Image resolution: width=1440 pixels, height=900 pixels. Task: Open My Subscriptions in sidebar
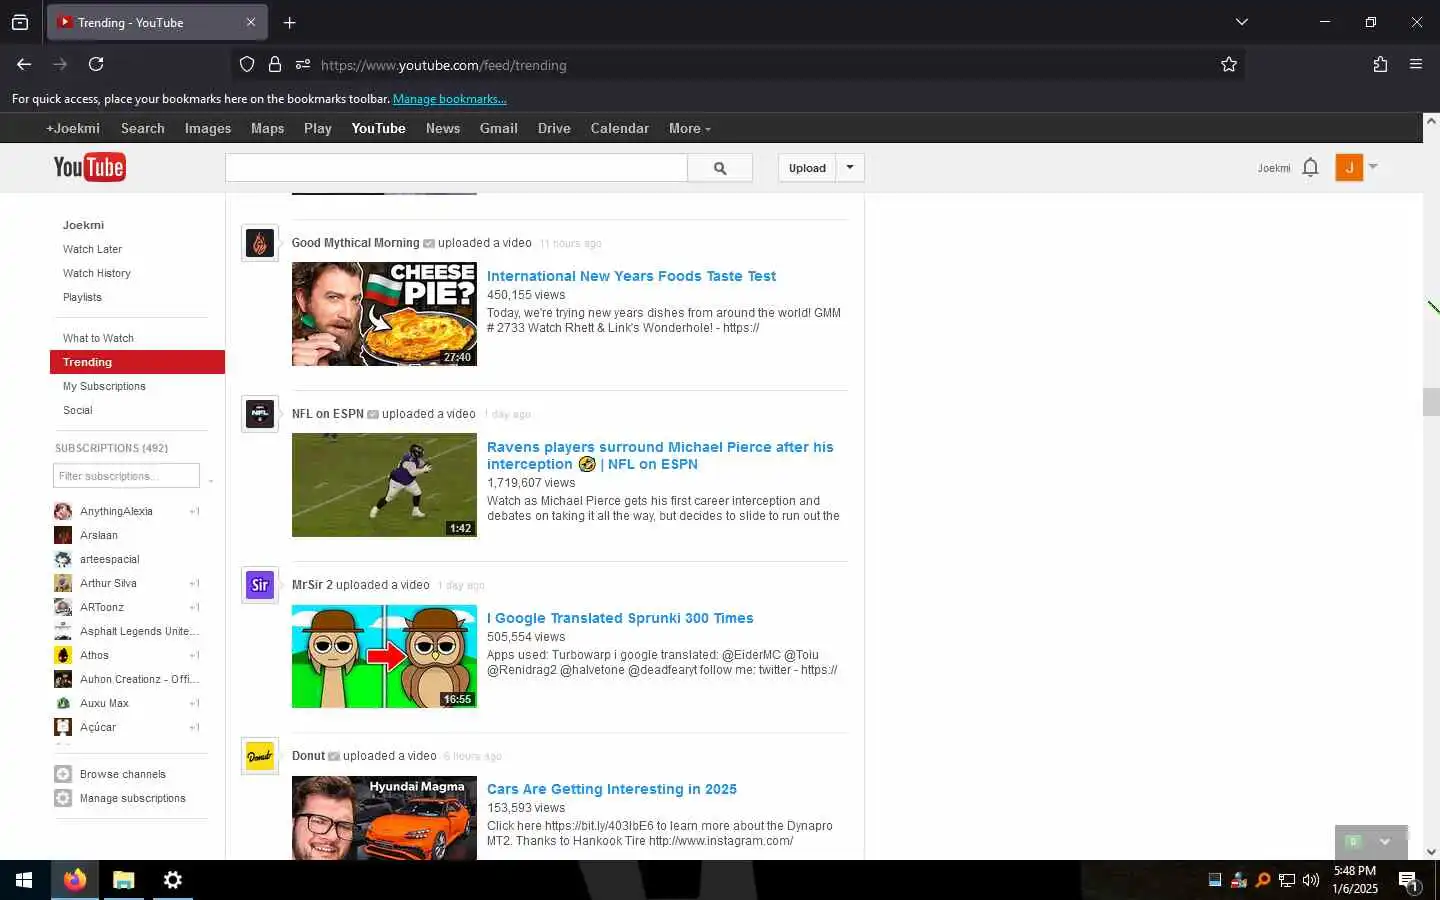(104, 386)
